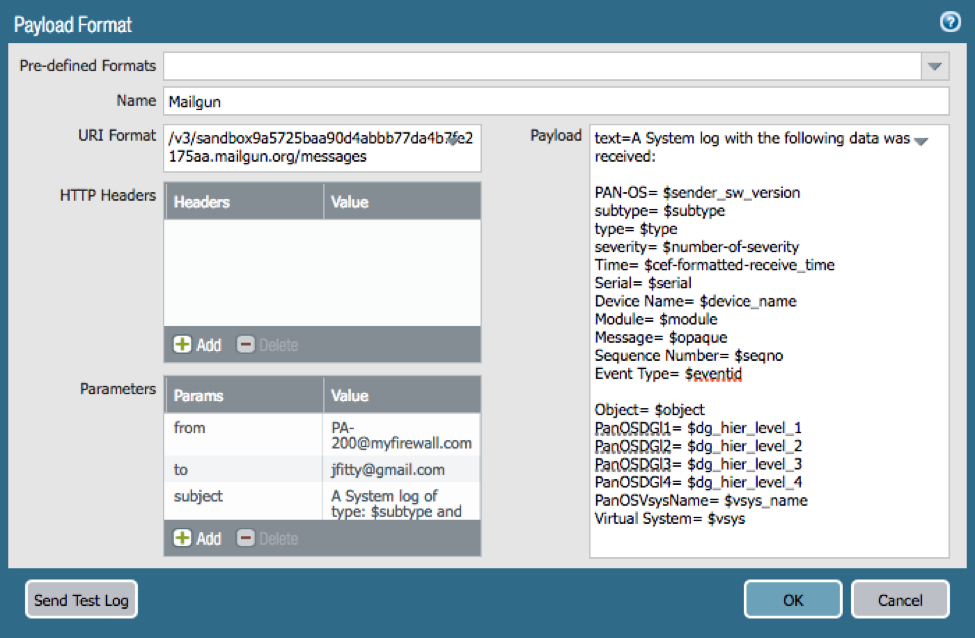Select the 'to' parameter name cell
Viewport: 975px width, 638px height.
pyautogui.click(x=243, y=470)
